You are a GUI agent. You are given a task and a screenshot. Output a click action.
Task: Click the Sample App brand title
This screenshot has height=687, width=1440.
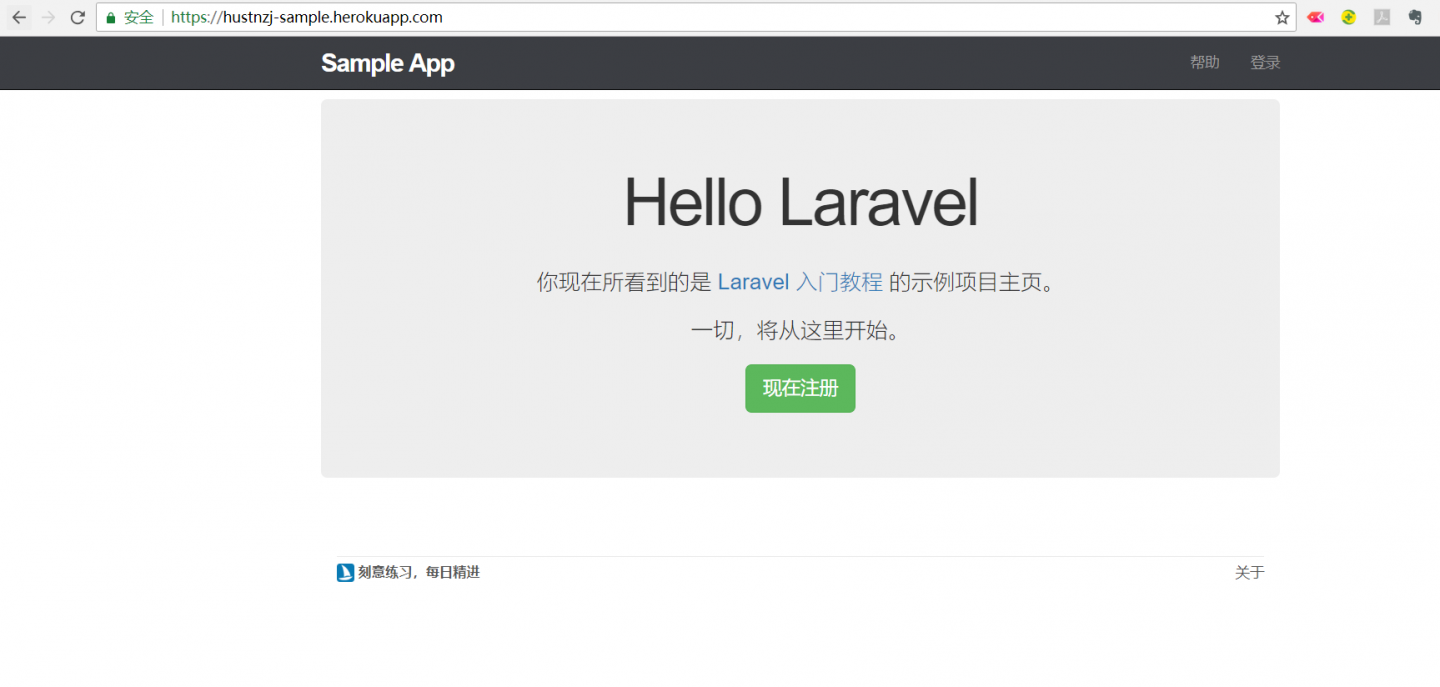pyautogui.click(x=388, y=63)
